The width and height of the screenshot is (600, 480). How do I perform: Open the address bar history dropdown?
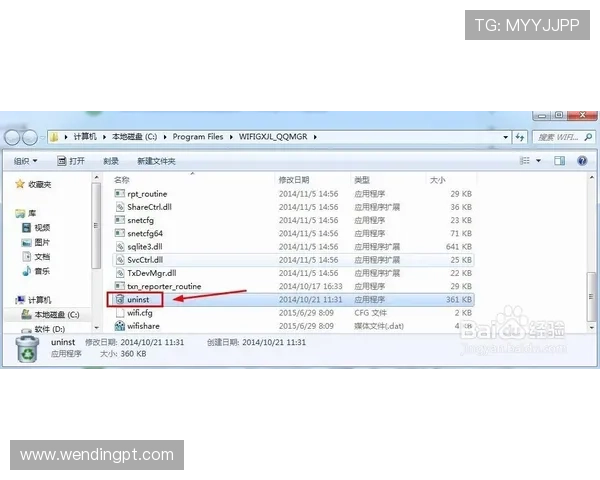(505, 137)
